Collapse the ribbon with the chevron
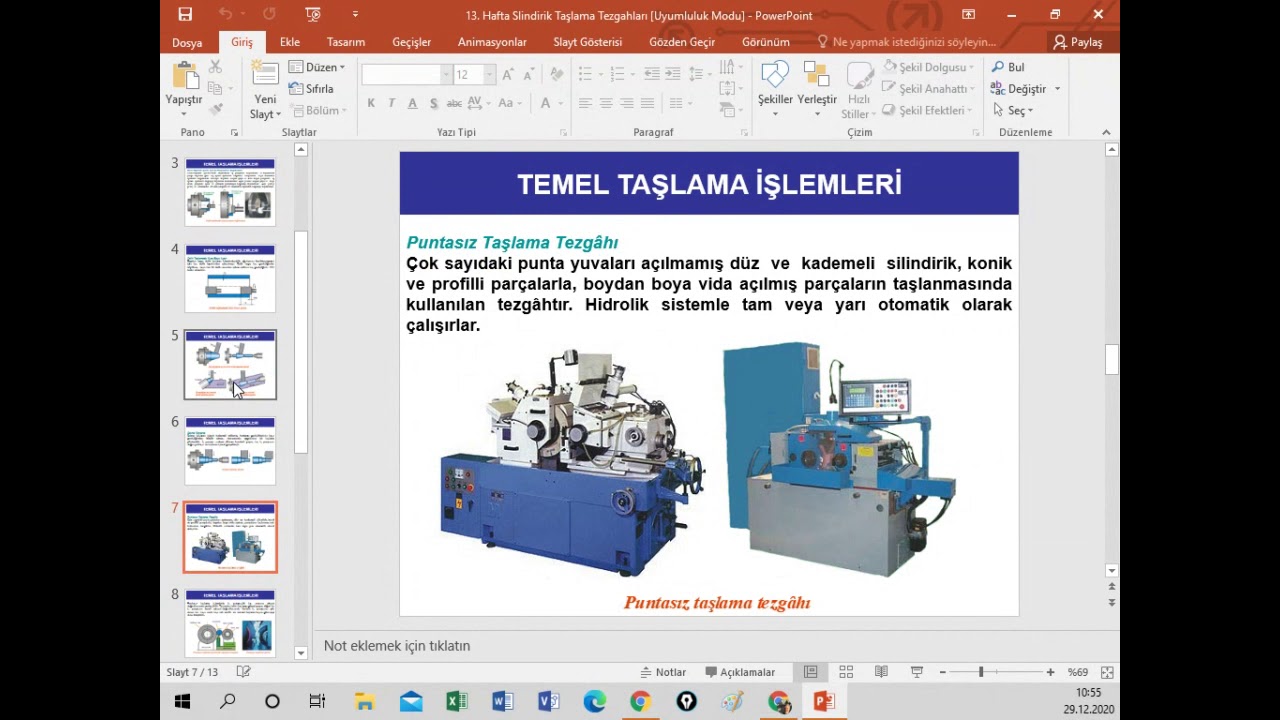The image size is (1280, 720). pyautogui.click(x=1106, y=132)
